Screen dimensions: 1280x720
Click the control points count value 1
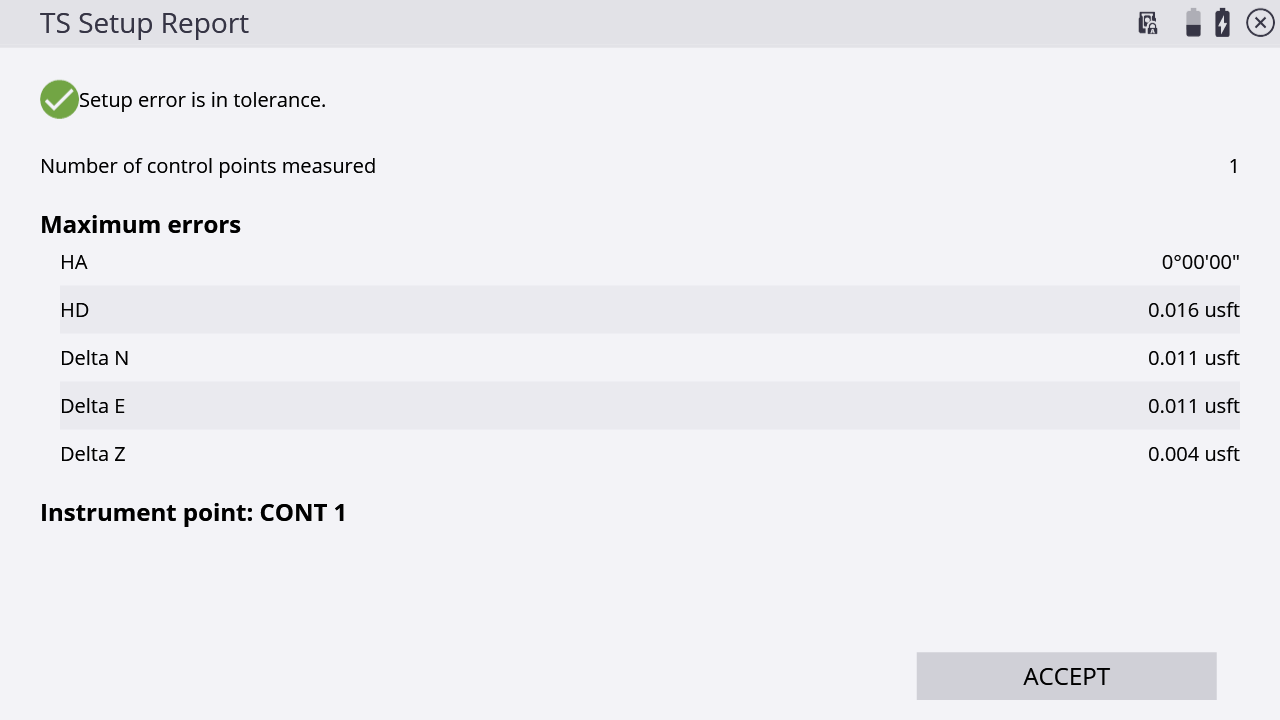coord(1234,166)
